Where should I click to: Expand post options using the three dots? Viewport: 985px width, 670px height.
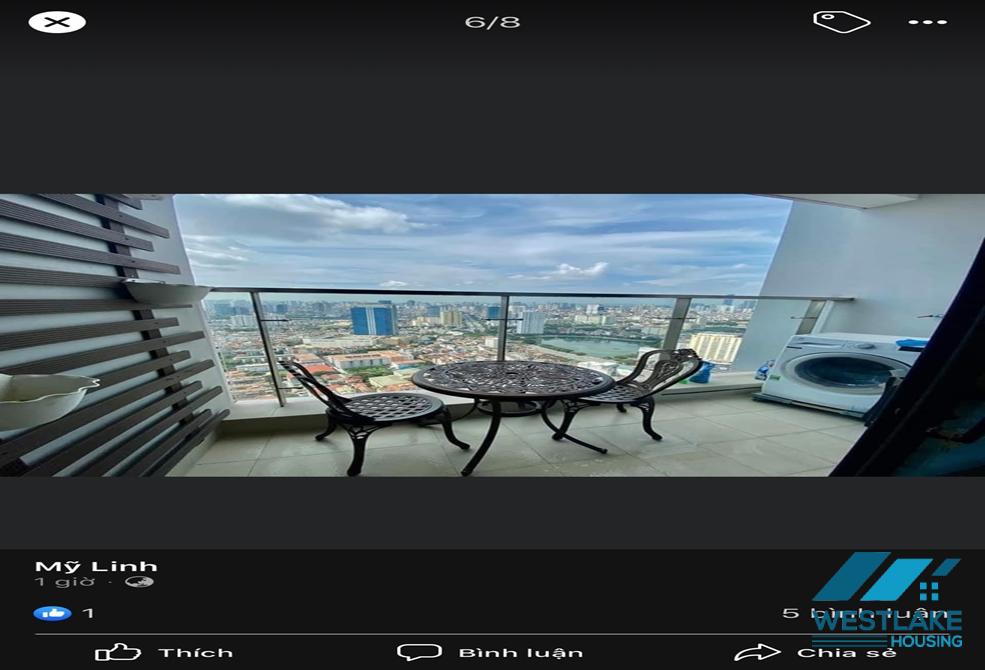click(930, 19)
